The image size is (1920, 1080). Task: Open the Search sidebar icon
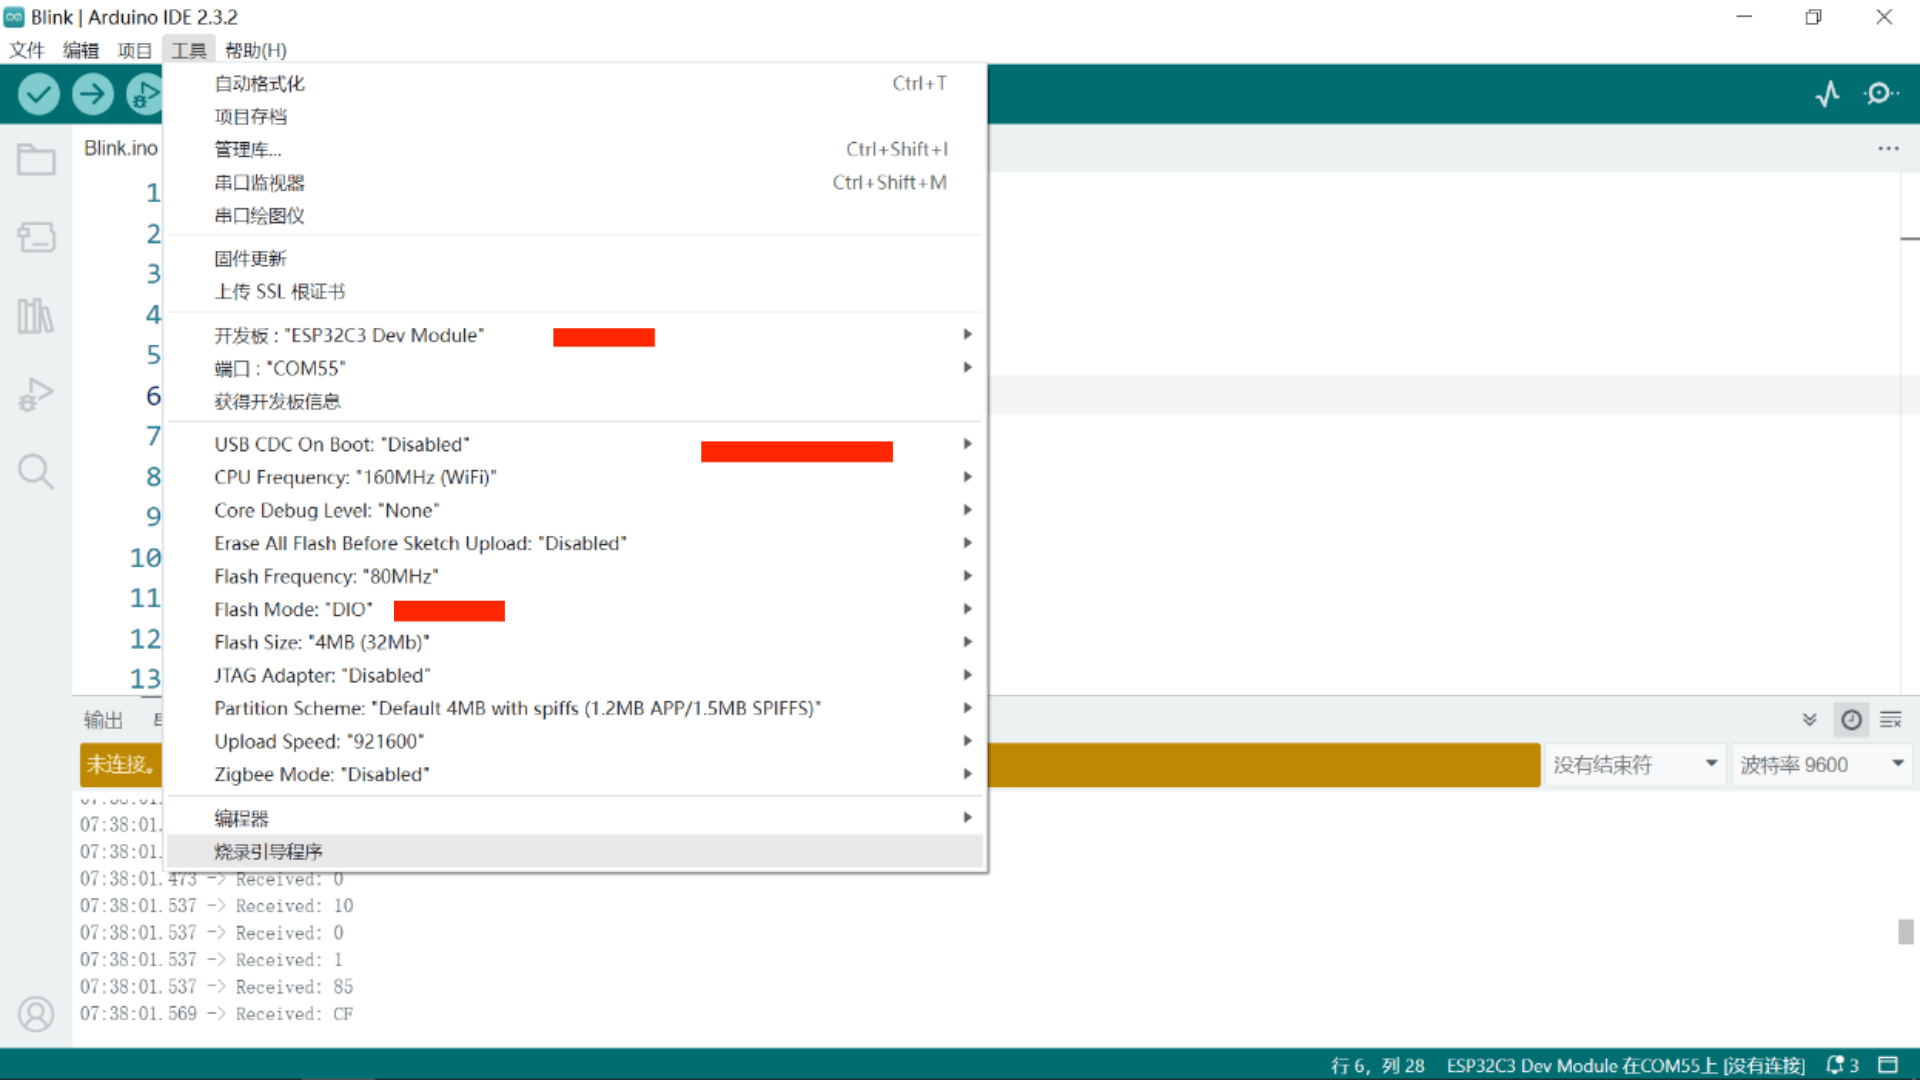36,471
